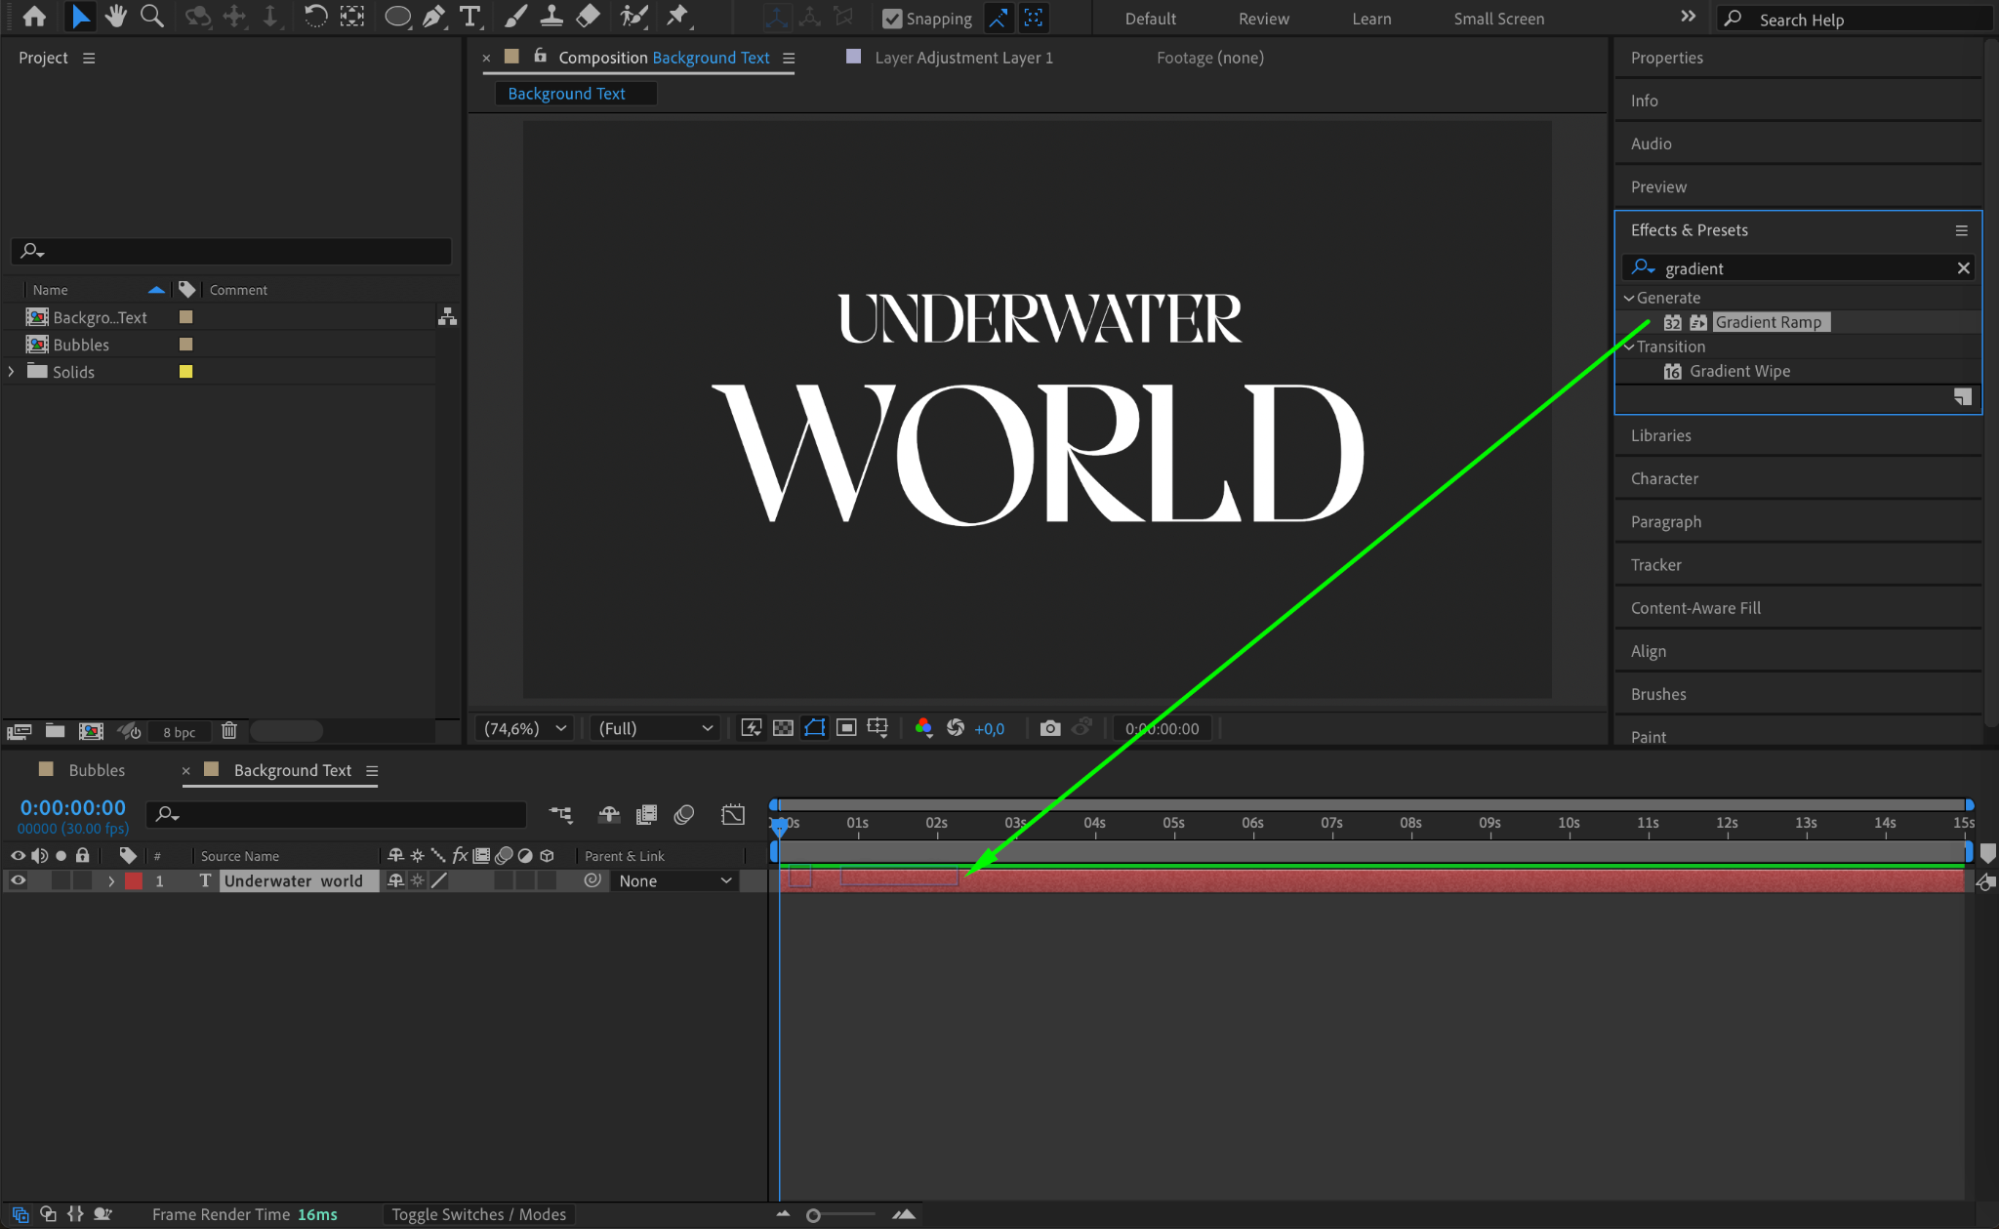Open the Parent & Link None dropdown
This screenshot has height=1229, width=1999.
[675, 881]
